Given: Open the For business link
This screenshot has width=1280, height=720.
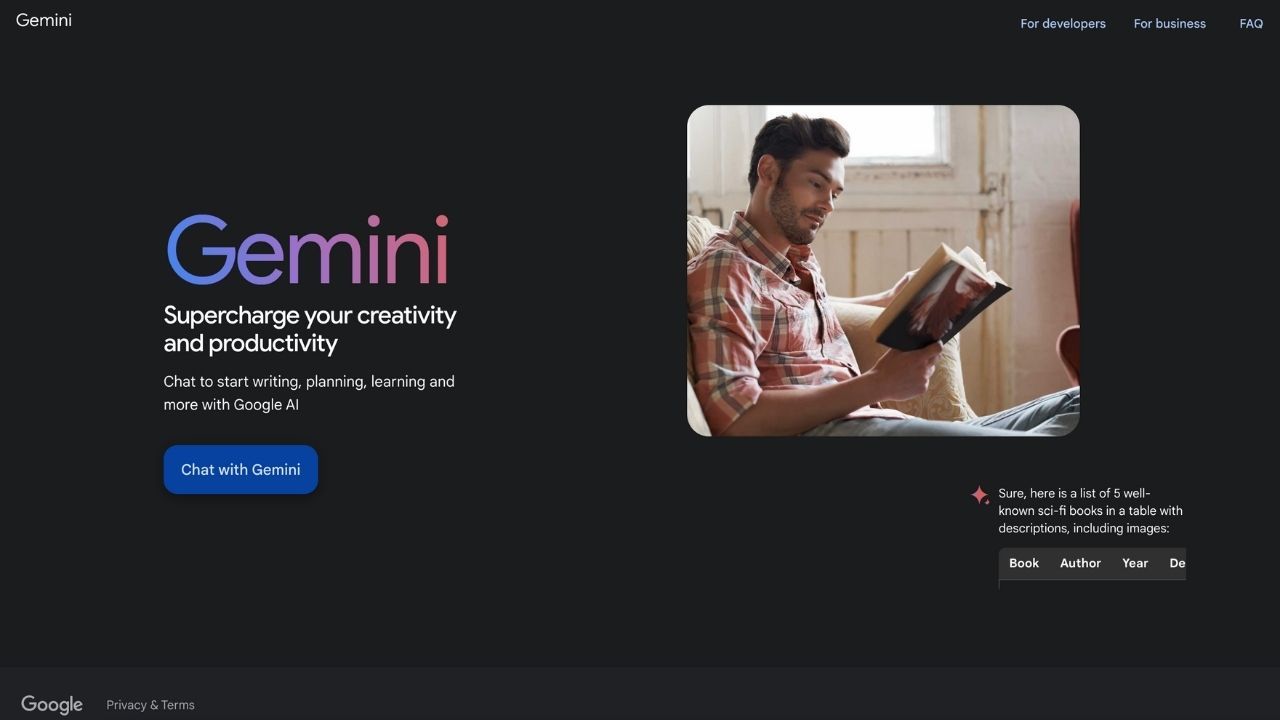Looking at the screenshot, I should pos(1170,24).
